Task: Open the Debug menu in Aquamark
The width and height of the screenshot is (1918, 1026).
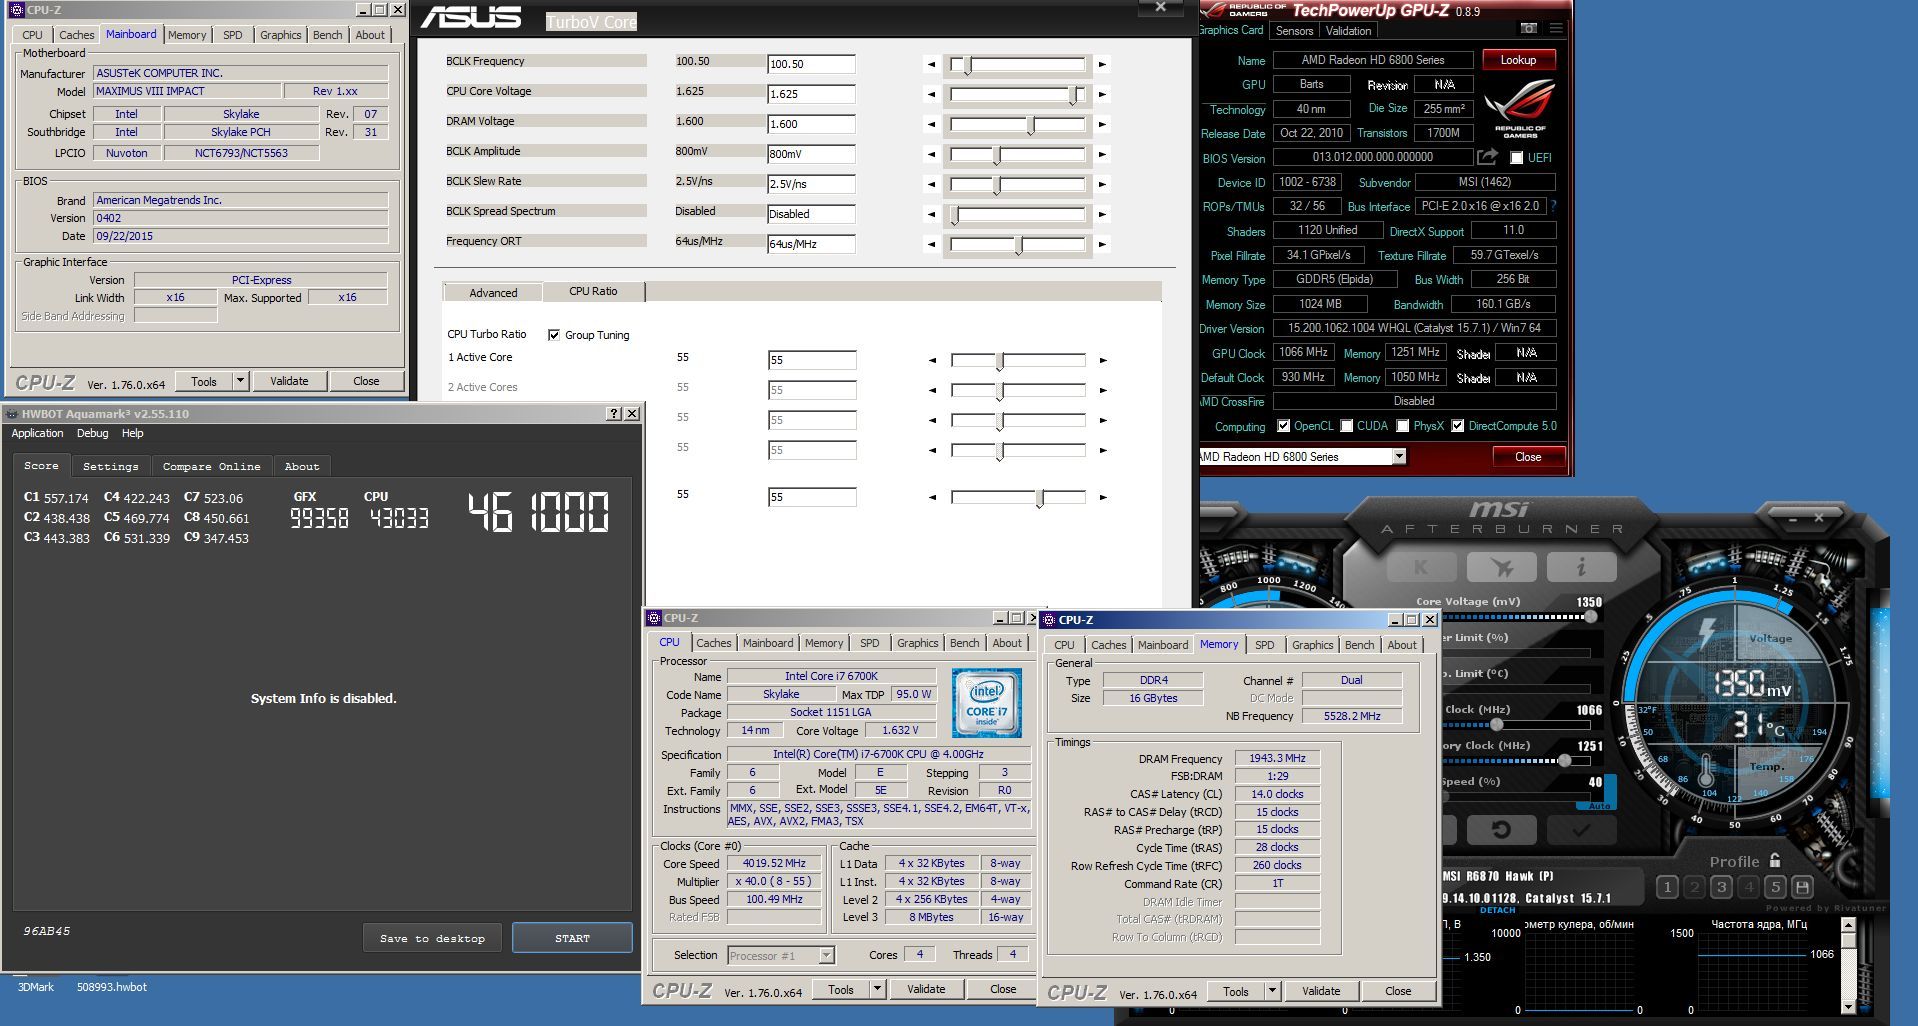Action: click(92, 433)
